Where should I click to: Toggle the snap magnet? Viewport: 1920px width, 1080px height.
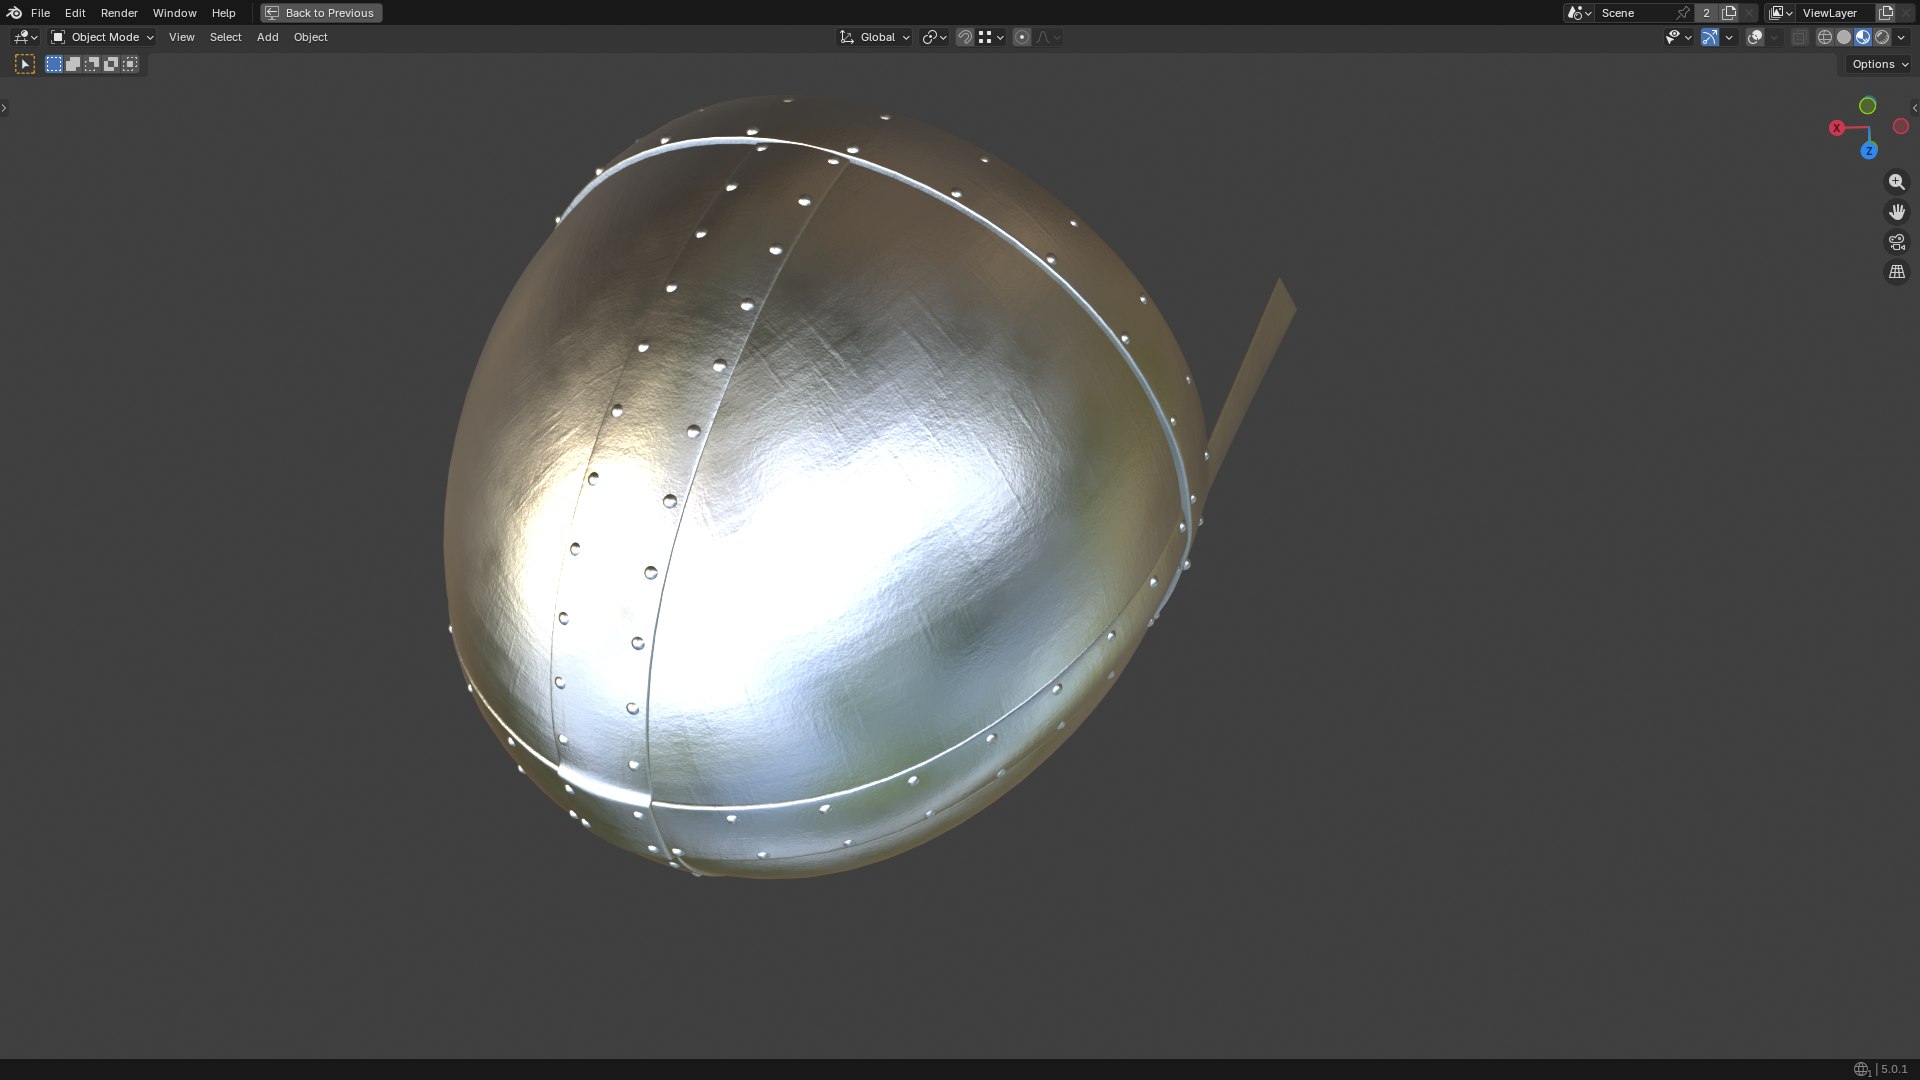point(965,37)
